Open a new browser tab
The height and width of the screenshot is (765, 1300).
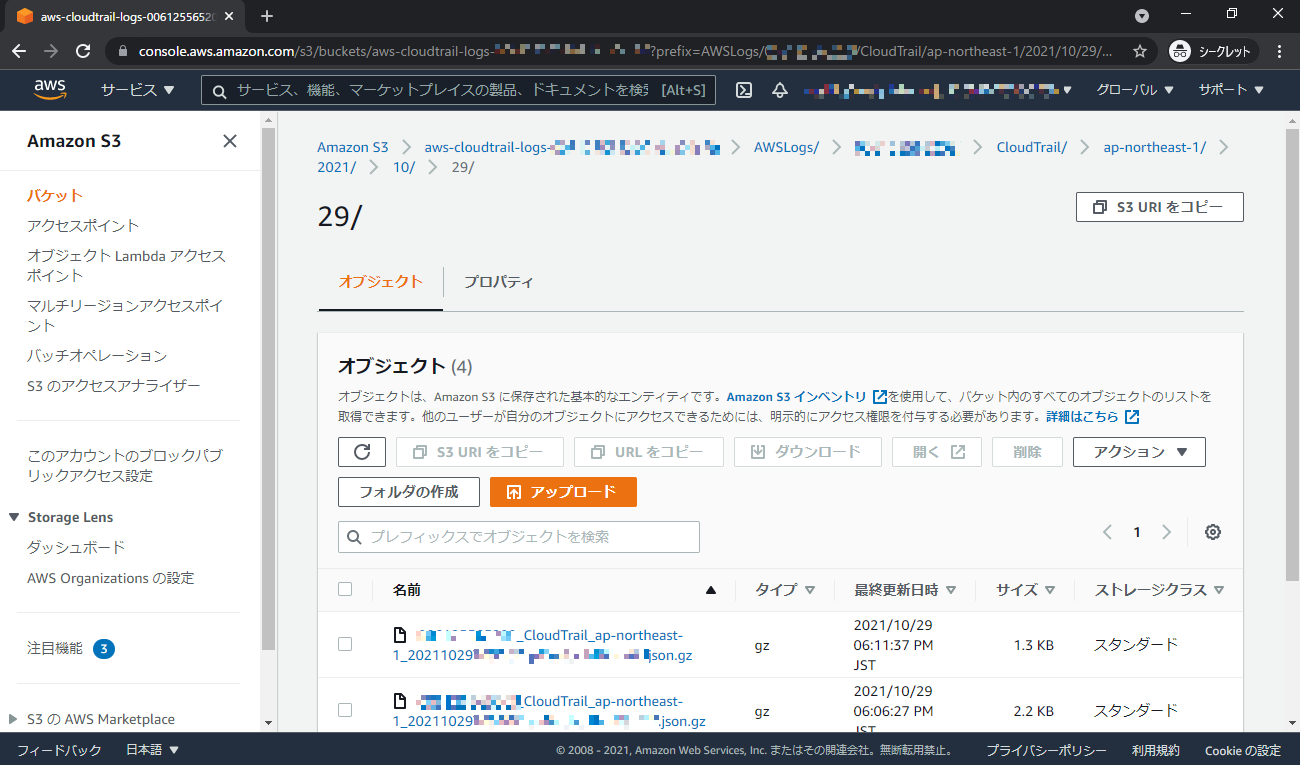pos(267,16)
